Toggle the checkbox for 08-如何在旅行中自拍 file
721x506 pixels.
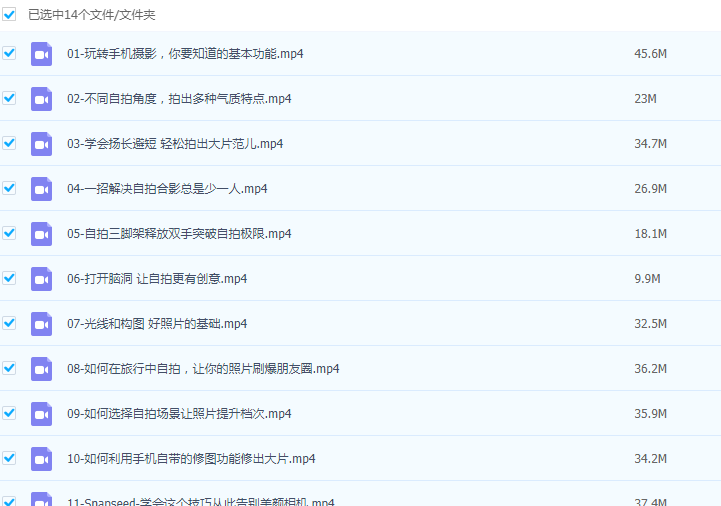(9, 368)
